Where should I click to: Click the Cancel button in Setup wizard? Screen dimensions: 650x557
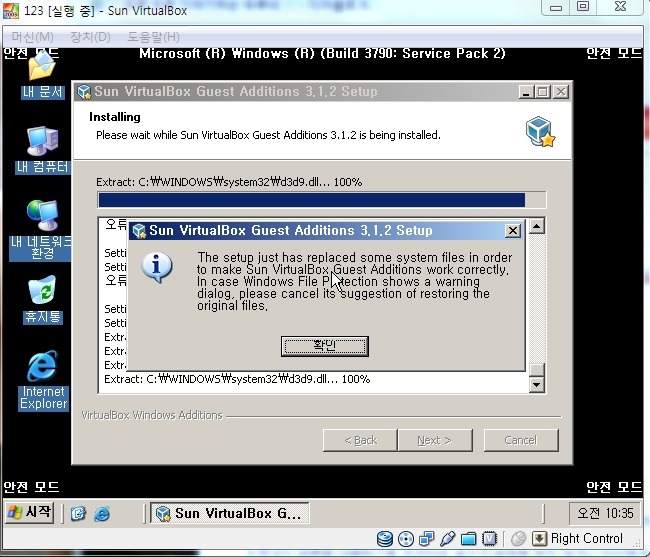pos(521,440)
